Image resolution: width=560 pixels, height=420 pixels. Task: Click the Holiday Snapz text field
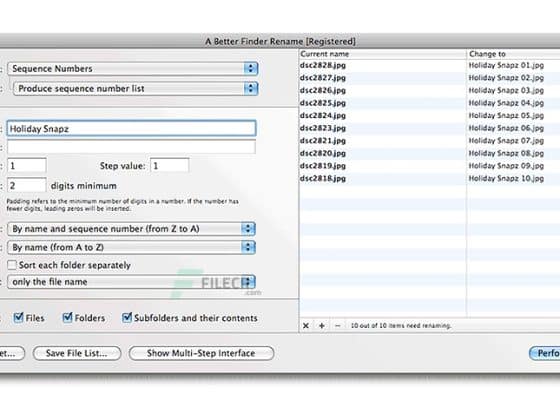pyautogui.click(x=131, y=129)
